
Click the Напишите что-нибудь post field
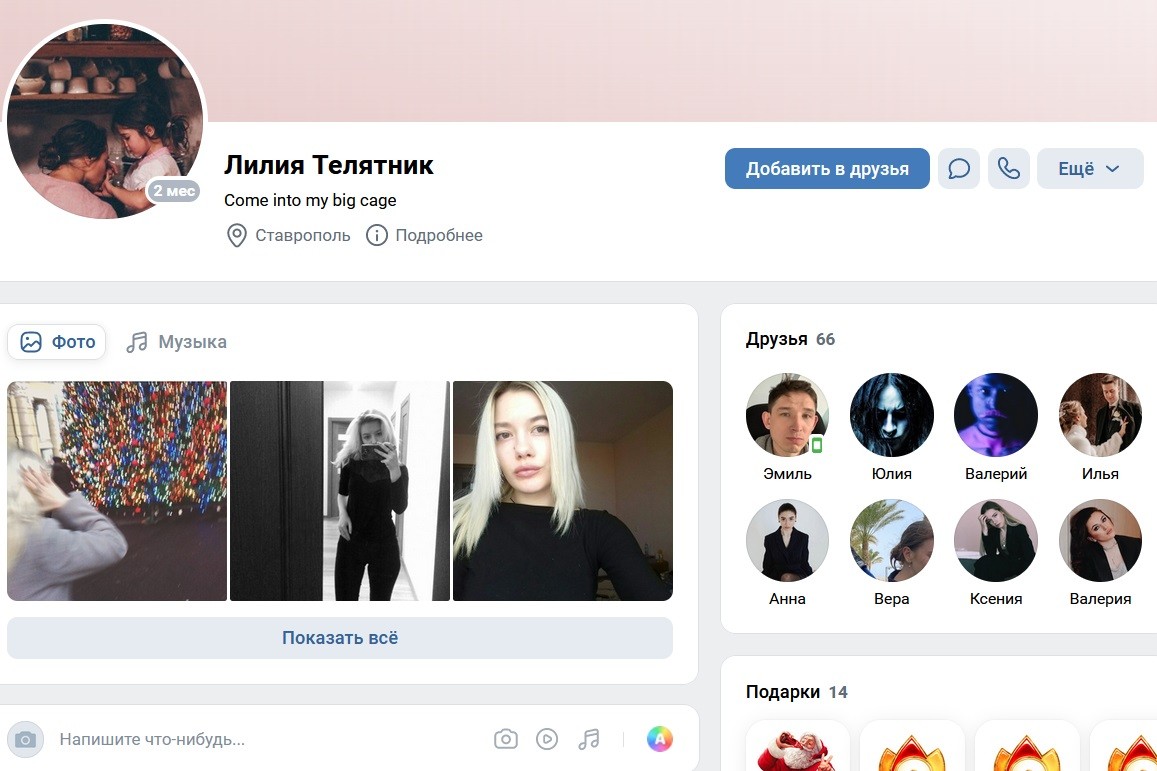coord(152,739)
